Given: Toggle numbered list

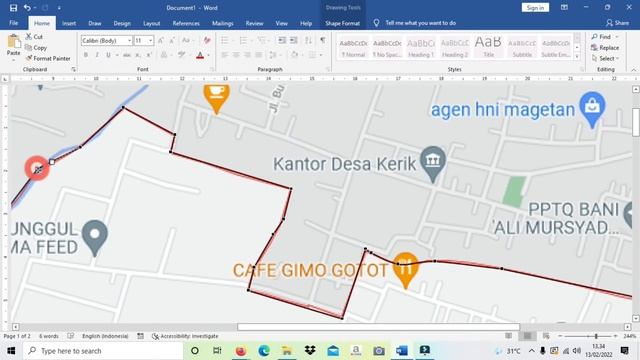Looking at the screenshot, I should (243, 40).
